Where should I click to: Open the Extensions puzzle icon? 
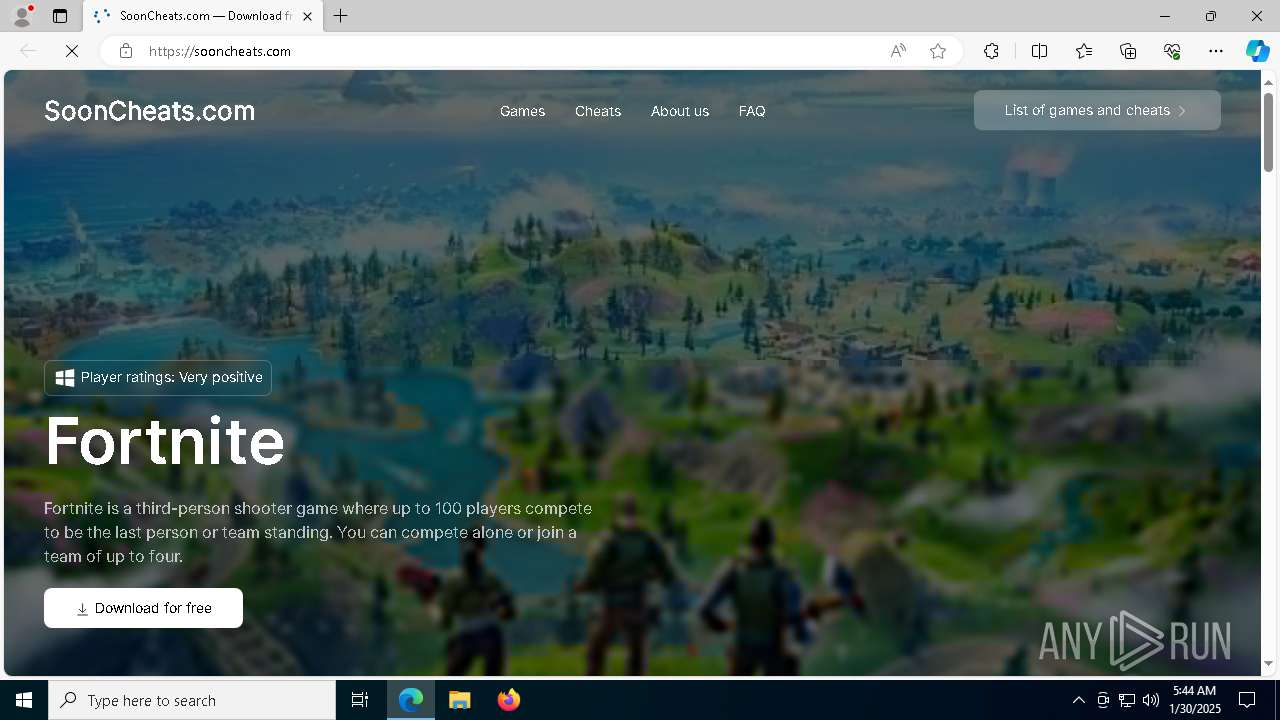coord(991,51)
